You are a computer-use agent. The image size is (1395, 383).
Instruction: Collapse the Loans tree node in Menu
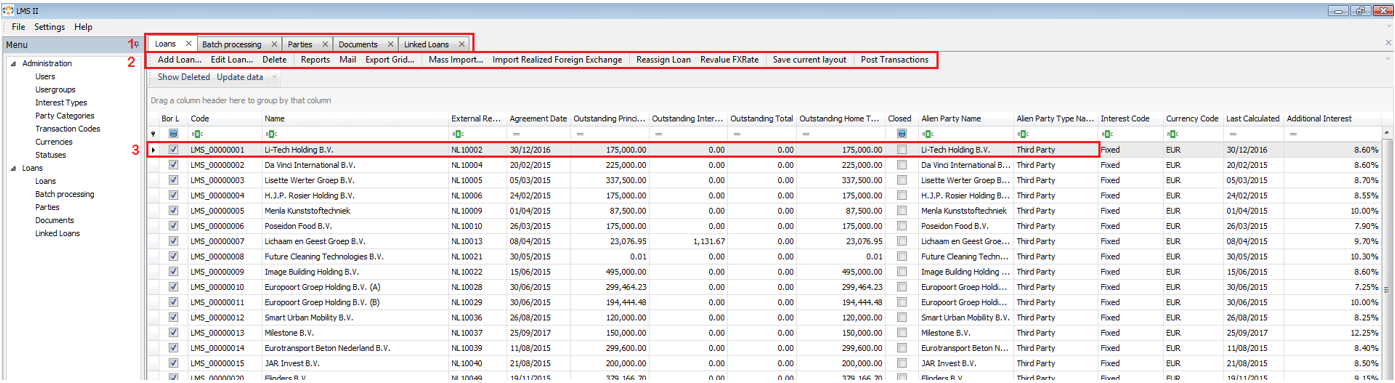point(13,168)
